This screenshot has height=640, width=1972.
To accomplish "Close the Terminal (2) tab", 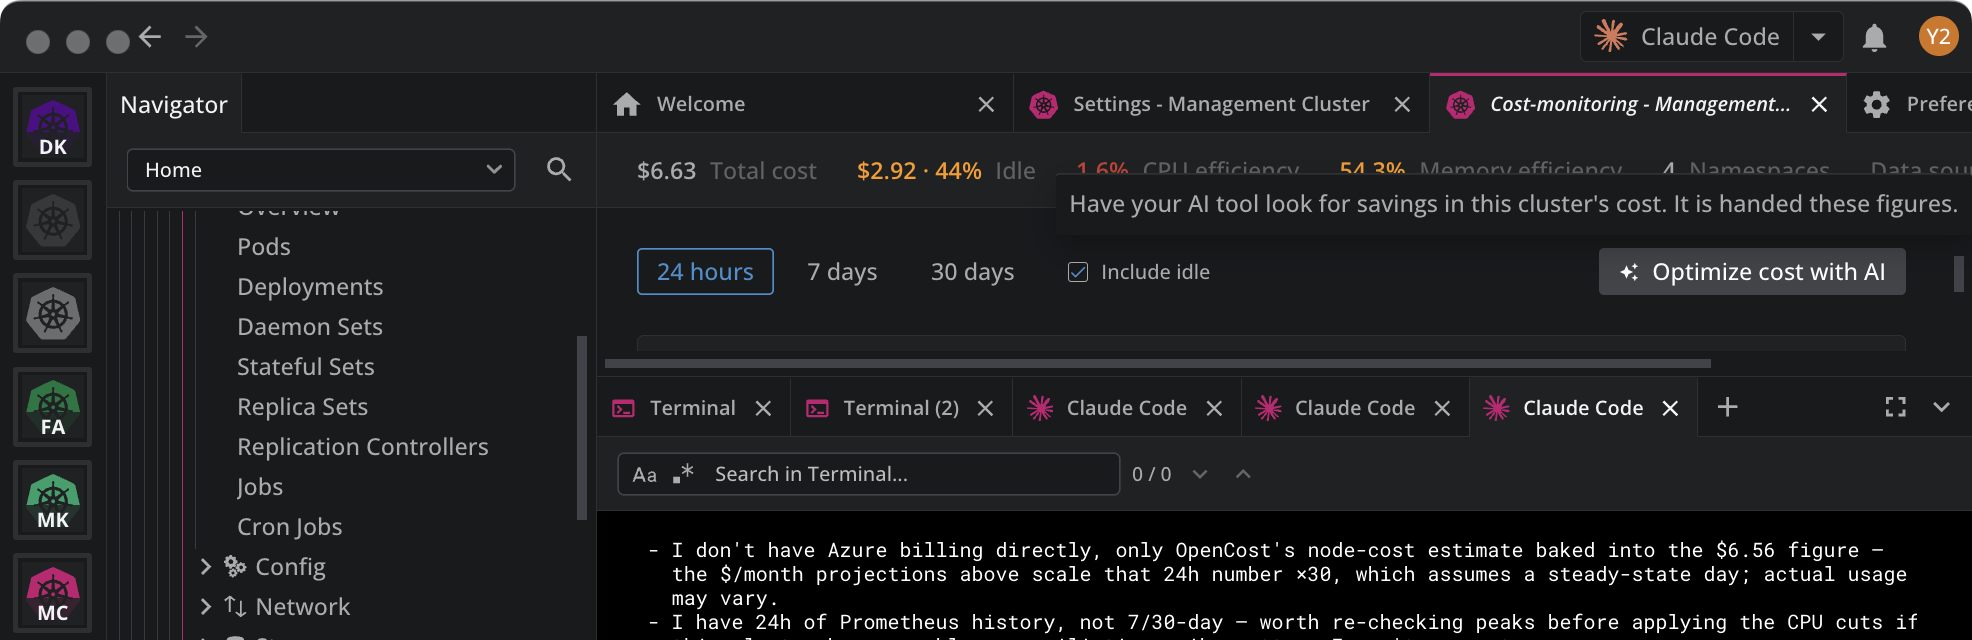I will (x=985, y=408).
